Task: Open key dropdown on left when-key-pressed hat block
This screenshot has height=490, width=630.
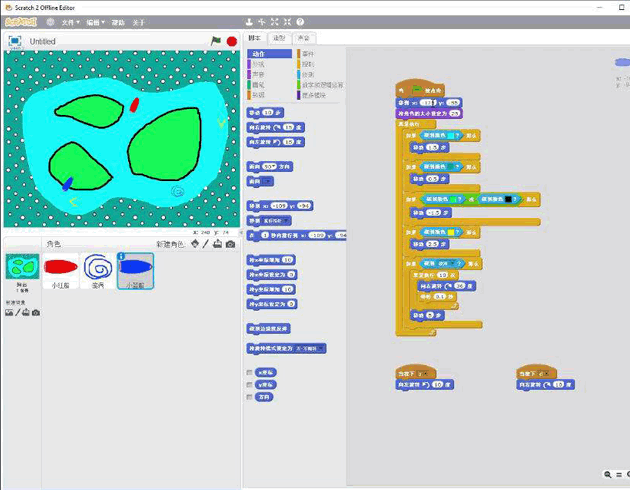Action: [424, 374]
